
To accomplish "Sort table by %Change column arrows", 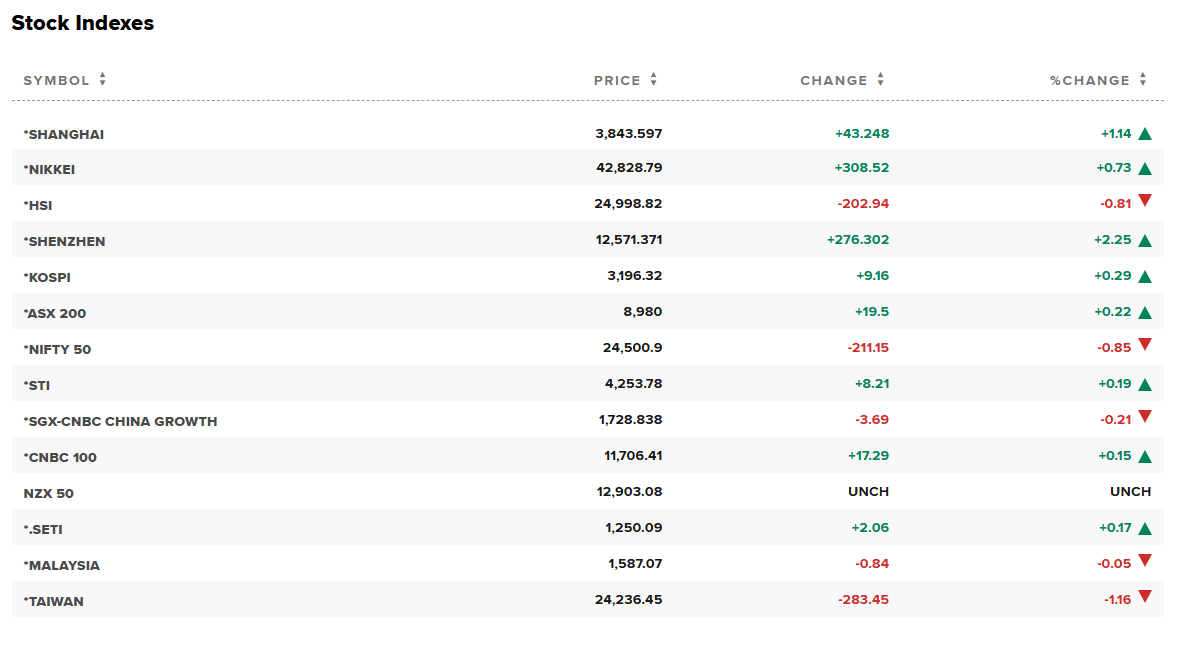I will point(1143,80).
